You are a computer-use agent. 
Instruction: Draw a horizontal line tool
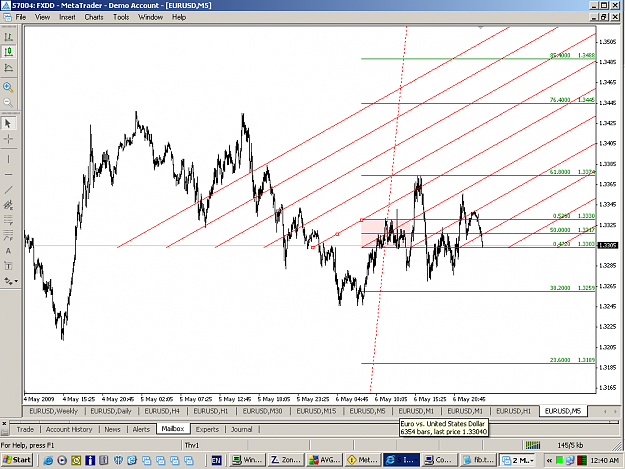point(8,175)
